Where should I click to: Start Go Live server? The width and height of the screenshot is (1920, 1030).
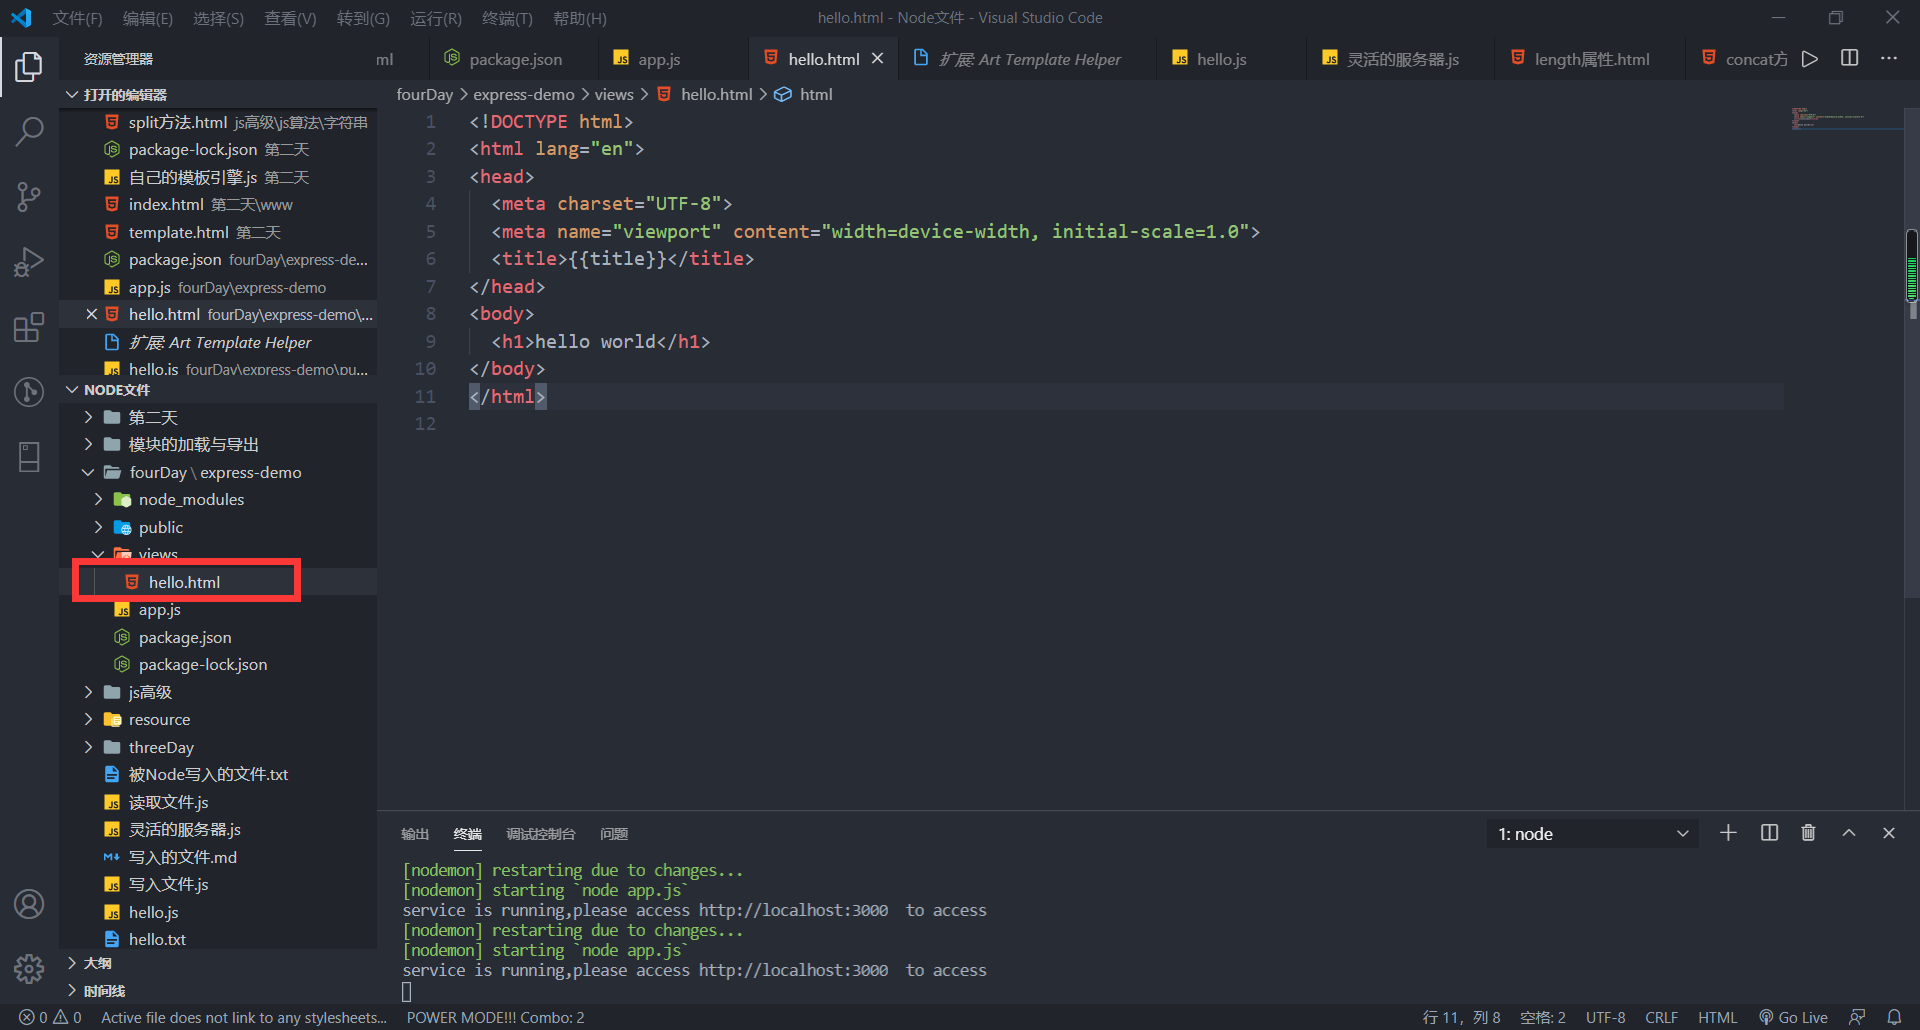[x=1793, y=1017]
